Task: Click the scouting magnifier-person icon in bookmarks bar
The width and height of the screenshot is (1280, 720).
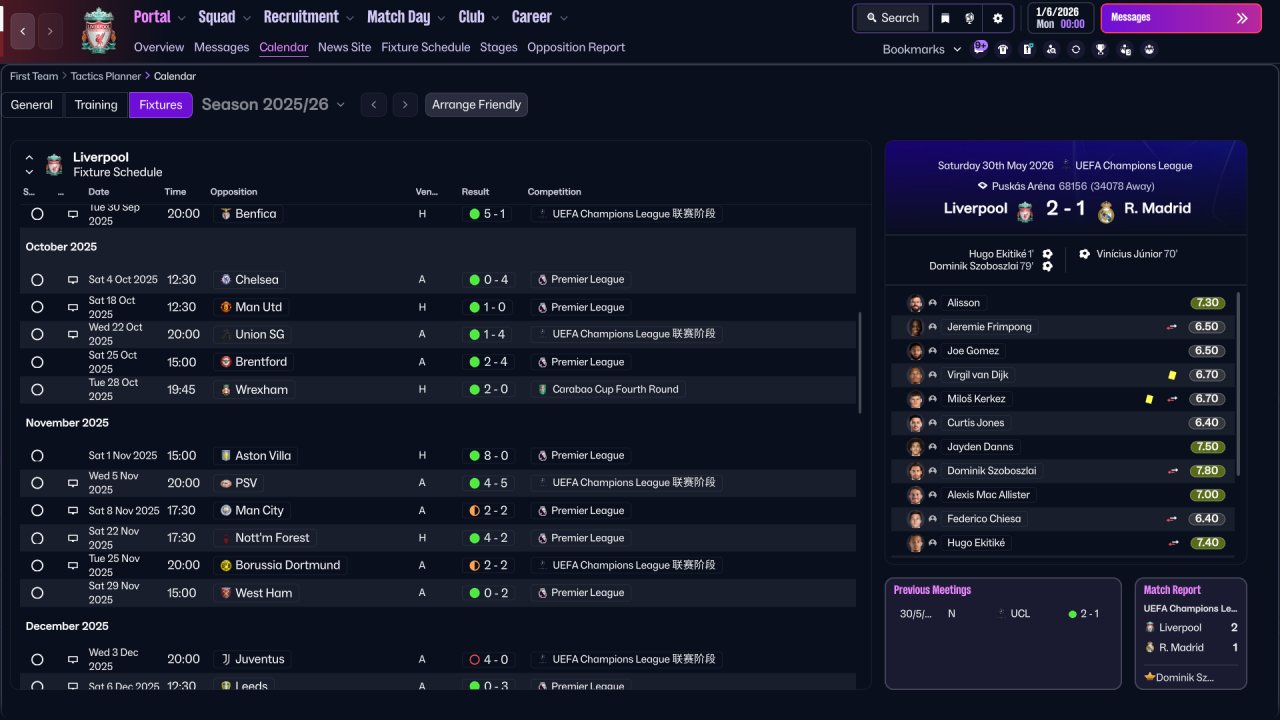Action: 1052,49
